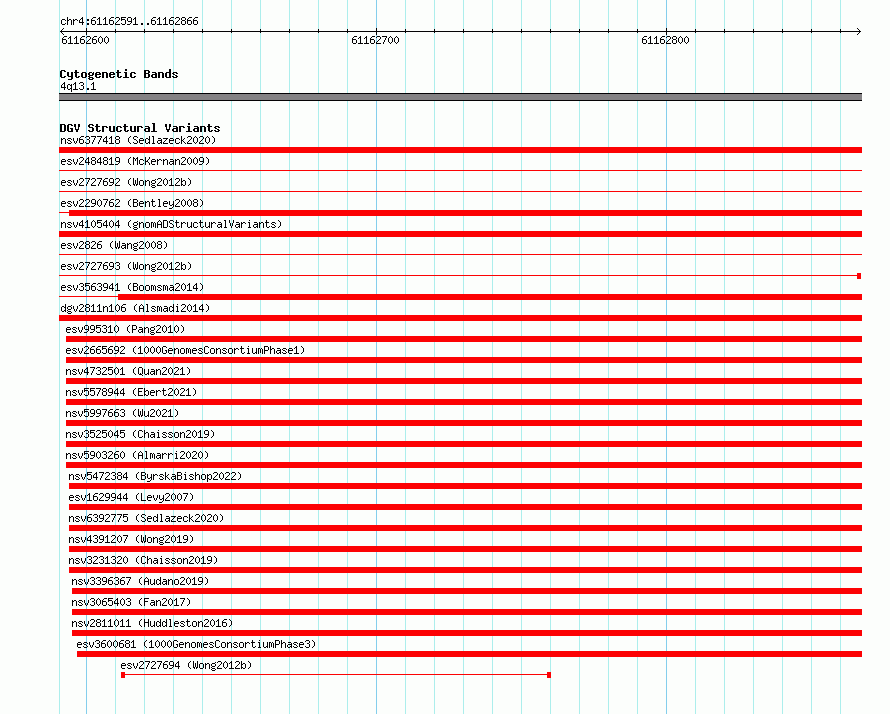Viewport: 890px width, 714px height.
Task: Open variant esv2727693 (Wong2012b)
Action: coord(126,266)
